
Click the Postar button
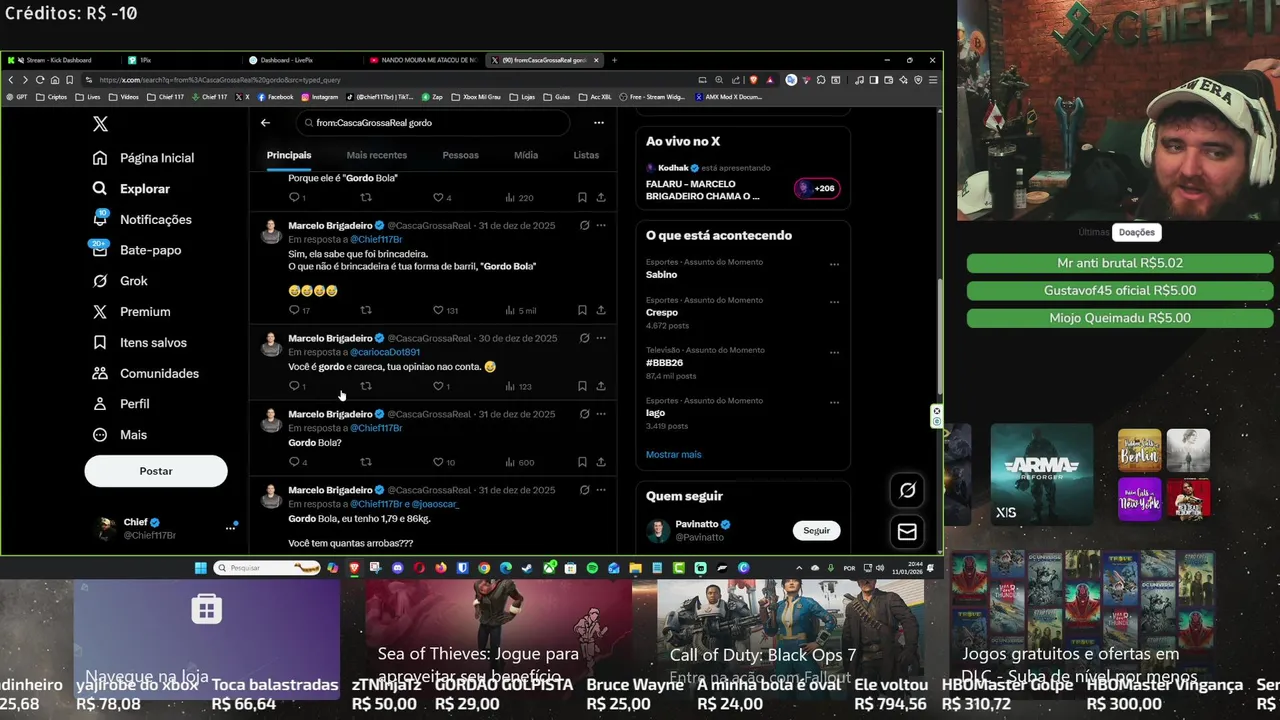156,471
